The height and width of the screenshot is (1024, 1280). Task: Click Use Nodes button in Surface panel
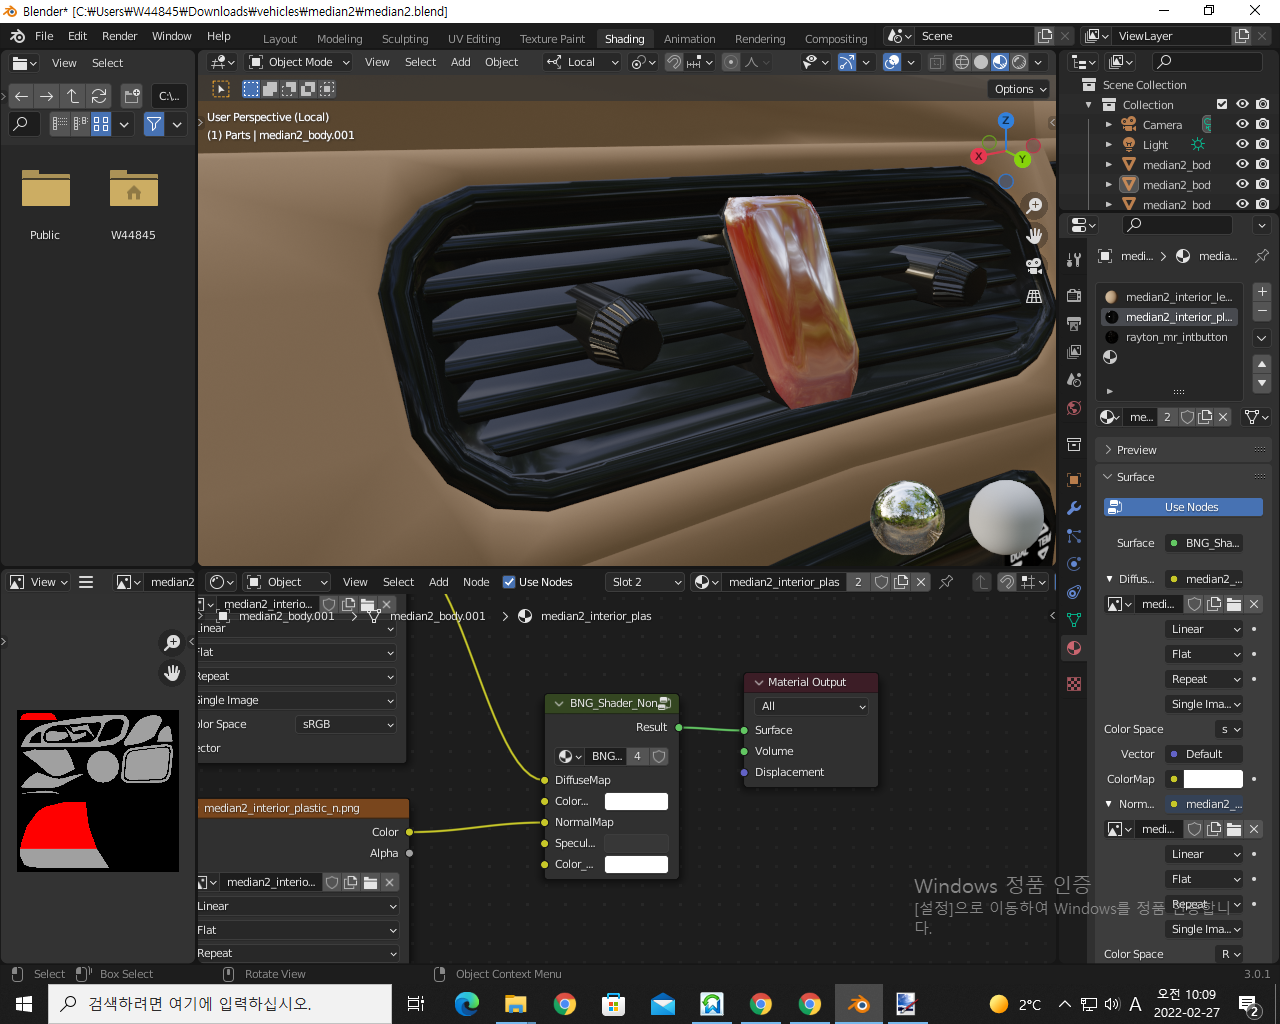(1183, 507)
